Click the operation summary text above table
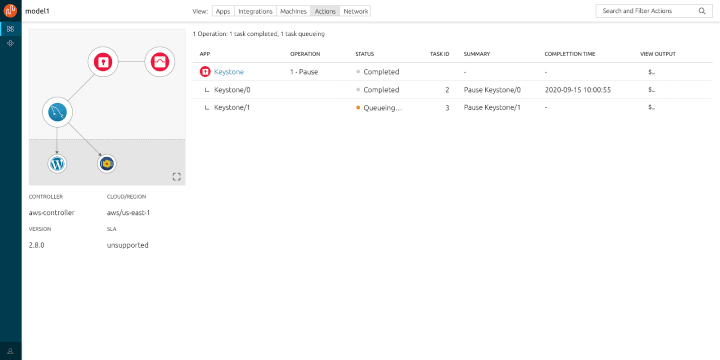720x360 pixels. pyautogui.click(x=259, y=34)
